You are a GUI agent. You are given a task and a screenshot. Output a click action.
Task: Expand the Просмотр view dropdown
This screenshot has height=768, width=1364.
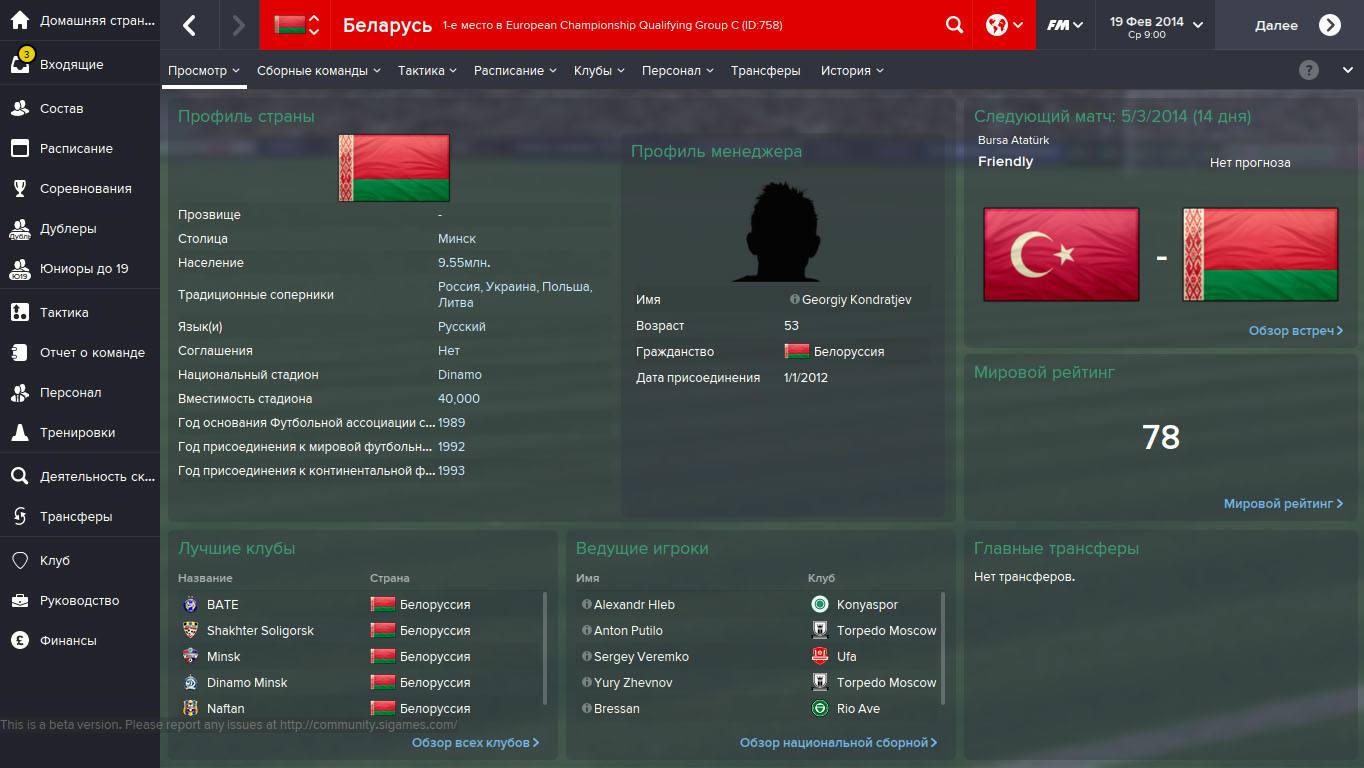point(204,71)
